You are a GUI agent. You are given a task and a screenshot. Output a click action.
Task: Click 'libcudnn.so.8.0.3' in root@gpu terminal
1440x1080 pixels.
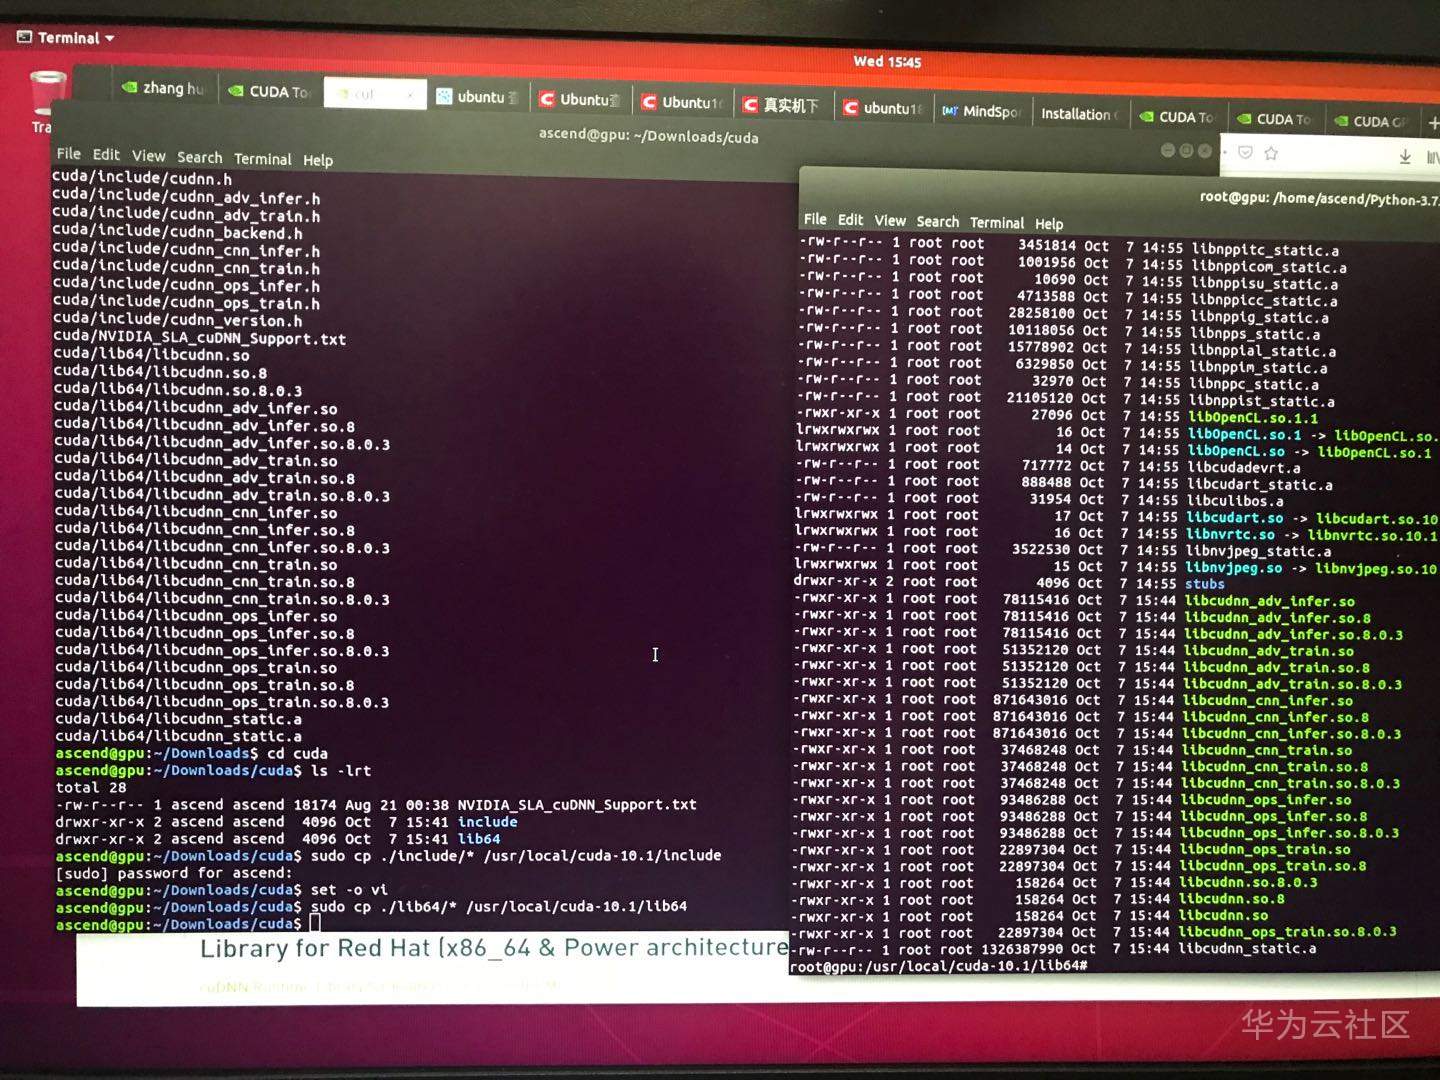tap(1249, 882)
